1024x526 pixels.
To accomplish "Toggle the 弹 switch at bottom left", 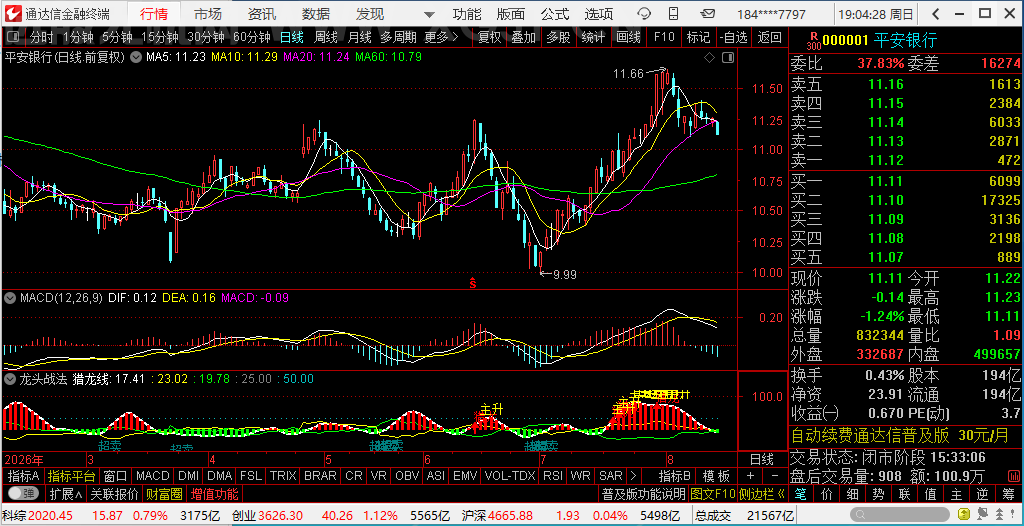I will pos(23,493).
